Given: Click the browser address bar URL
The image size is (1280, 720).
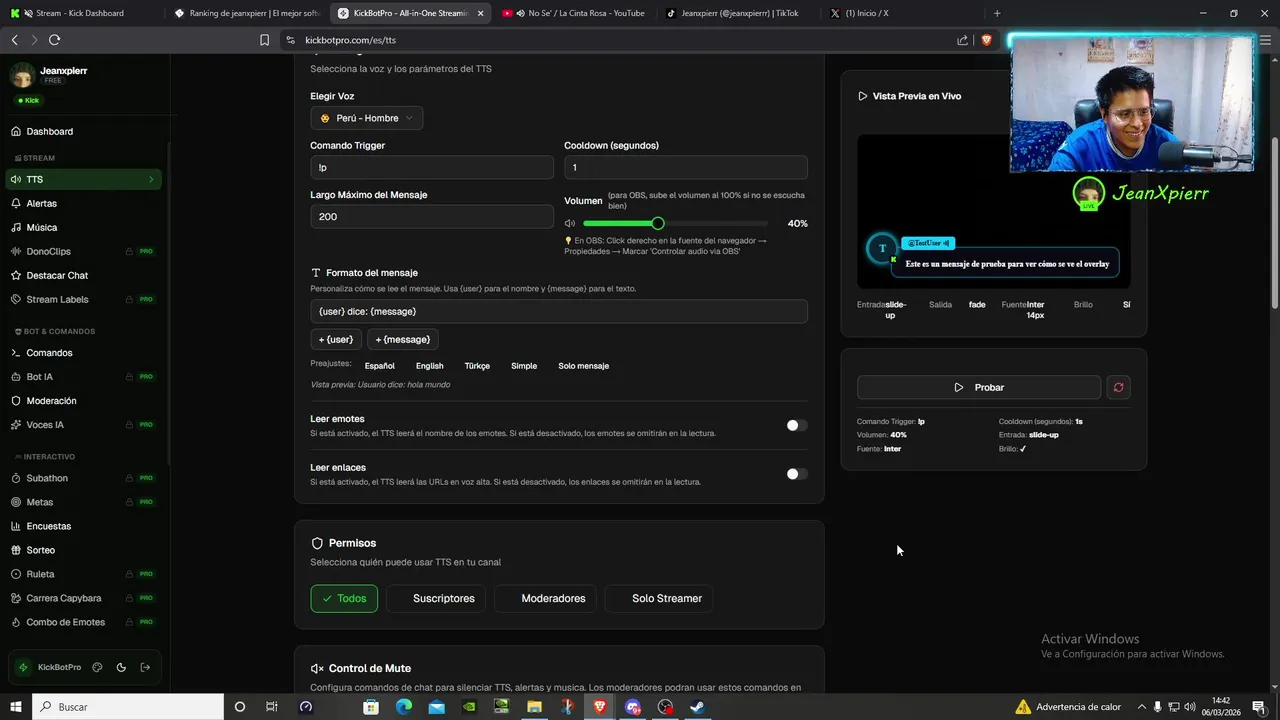Looking at the screenshot, I should point(350,40).
